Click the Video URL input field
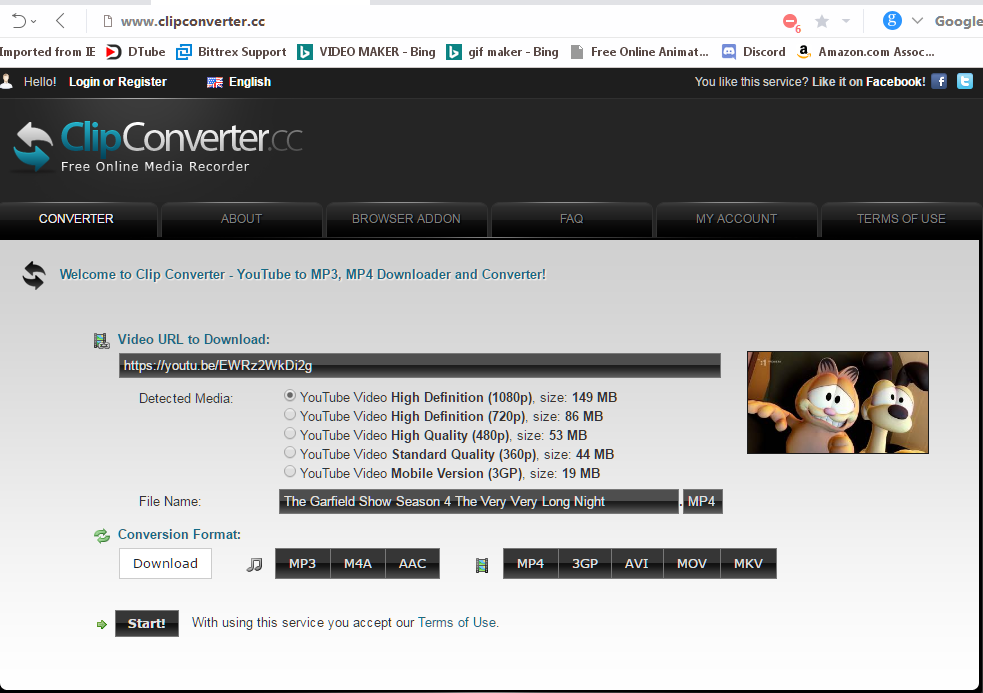 (419, 366)
